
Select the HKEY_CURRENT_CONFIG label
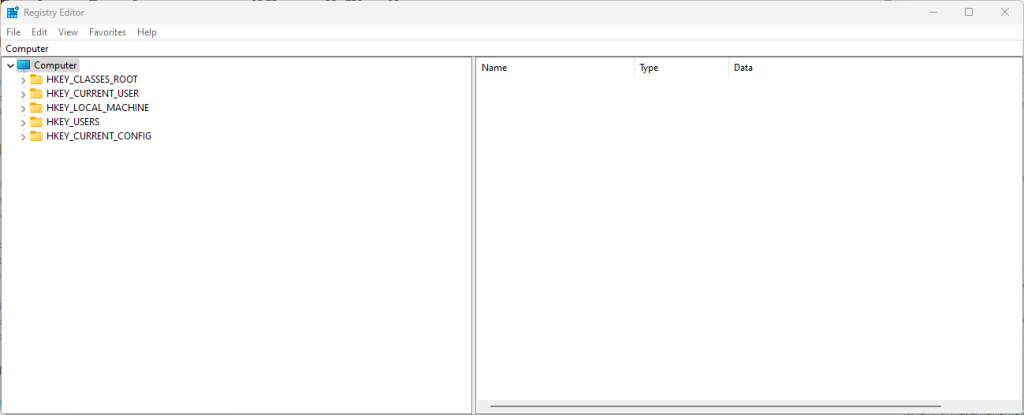pos(99,137)
